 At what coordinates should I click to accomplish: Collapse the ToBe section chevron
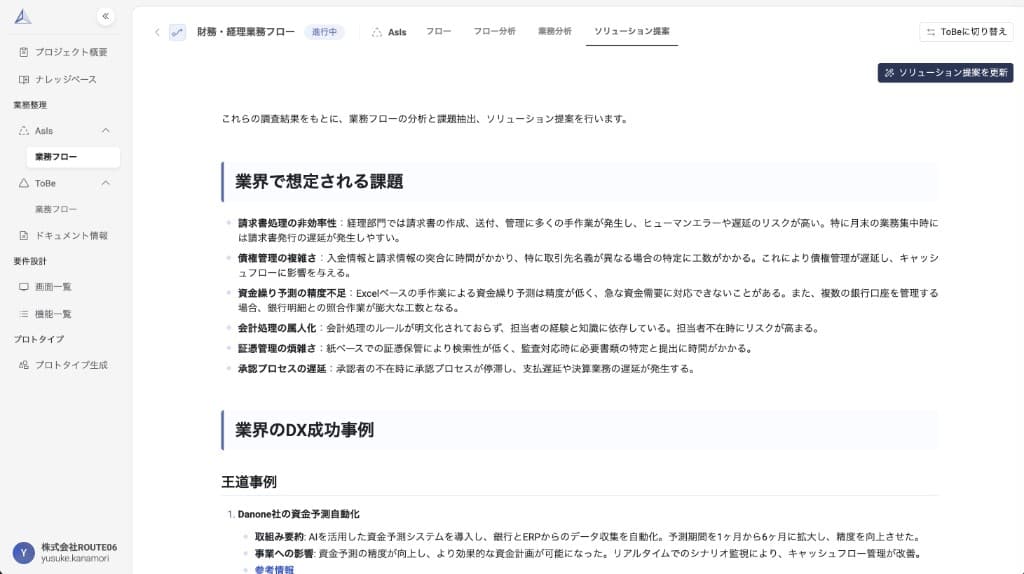tap(106, 183)
